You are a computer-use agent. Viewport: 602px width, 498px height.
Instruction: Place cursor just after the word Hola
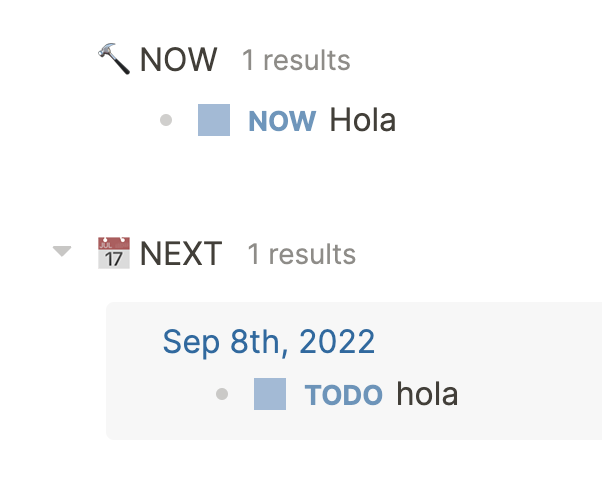[x=397, y=120]
